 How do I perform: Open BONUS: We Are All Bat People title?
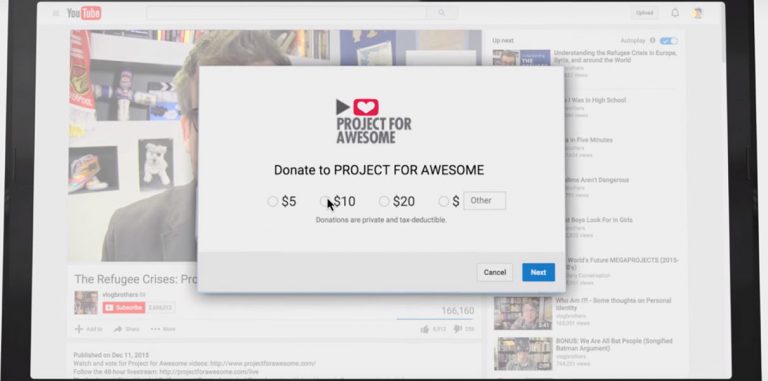(614, 344)
